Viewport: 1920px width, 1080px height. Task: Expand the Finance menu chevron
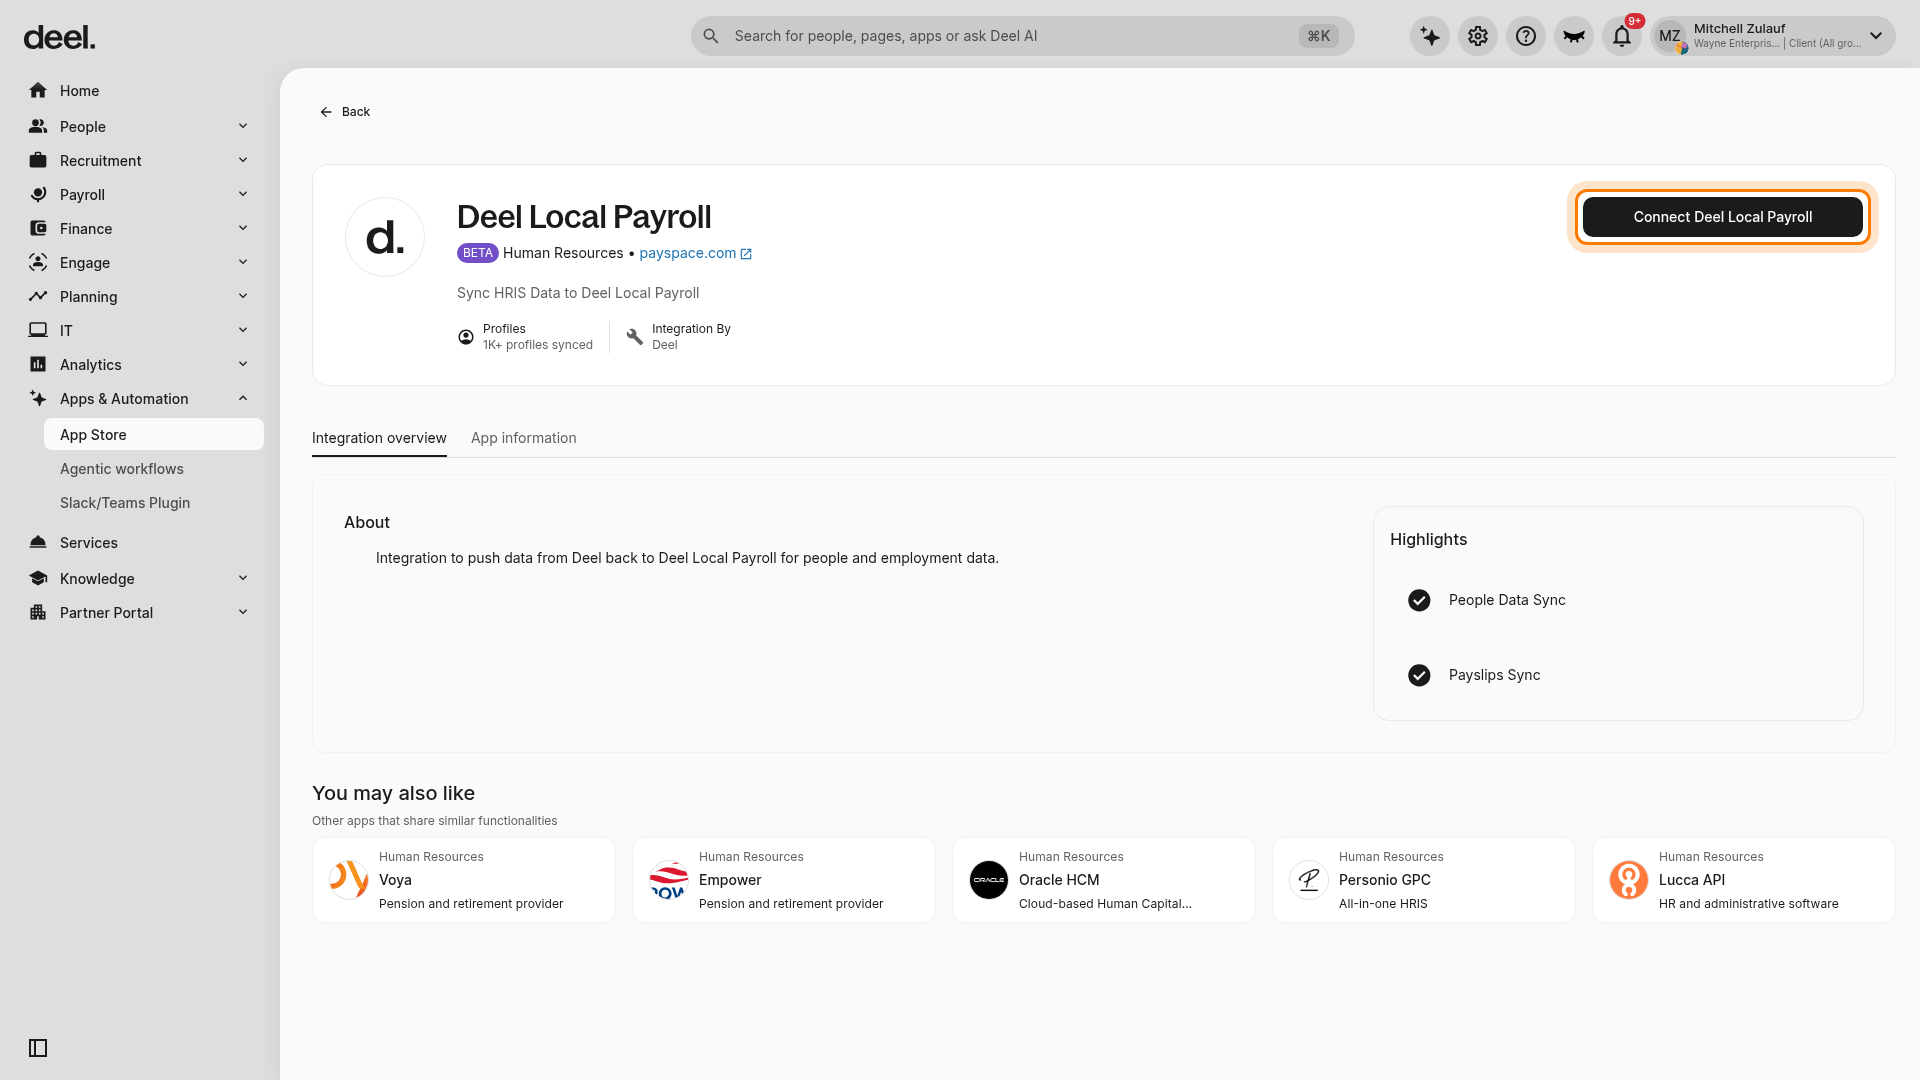click(243, 229)
